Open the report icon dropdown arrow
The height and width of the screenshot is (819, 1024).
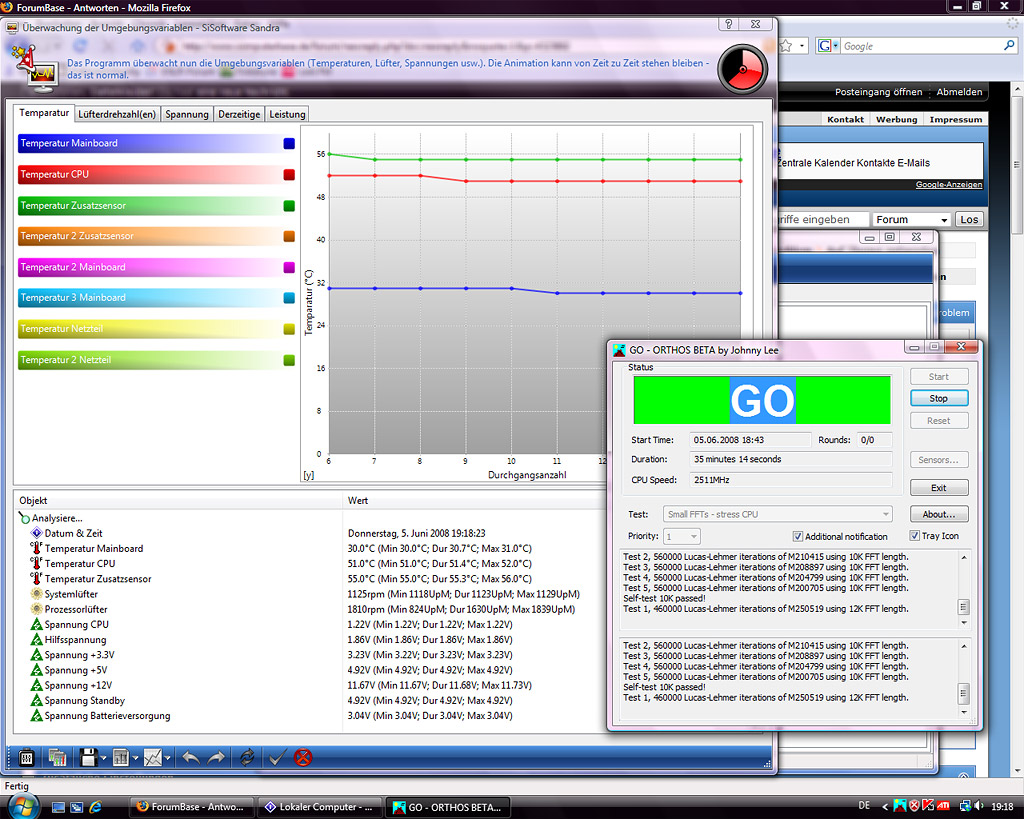coord(136,758)
